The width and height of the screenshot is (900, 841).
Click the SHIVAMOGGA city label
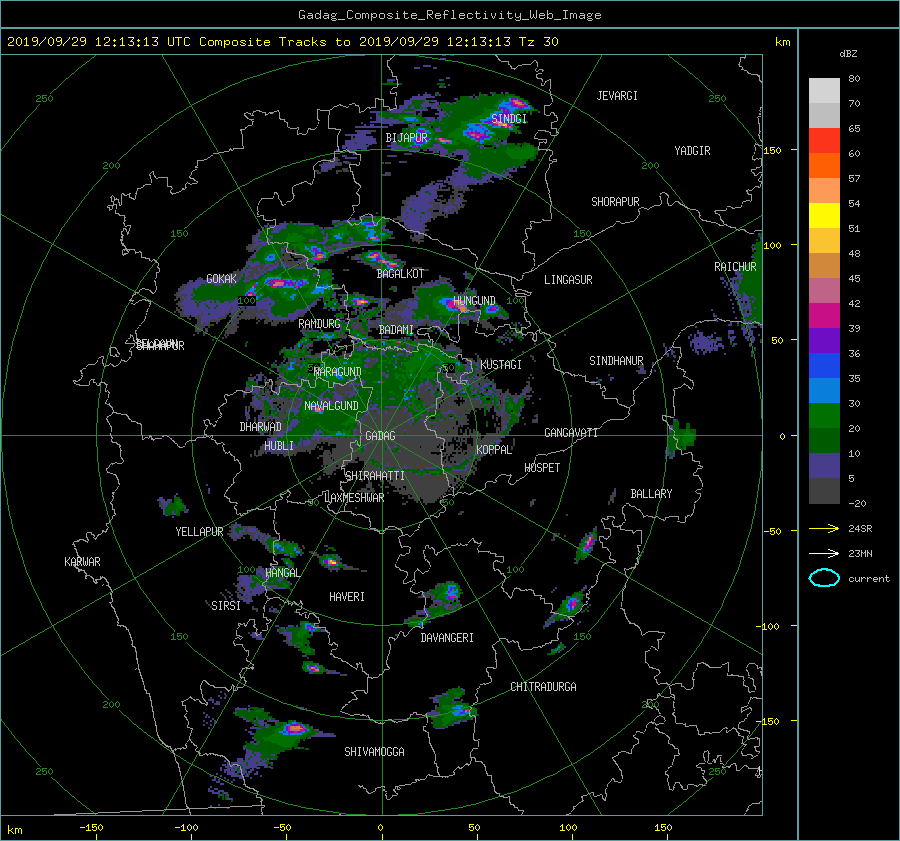(374, 752)
